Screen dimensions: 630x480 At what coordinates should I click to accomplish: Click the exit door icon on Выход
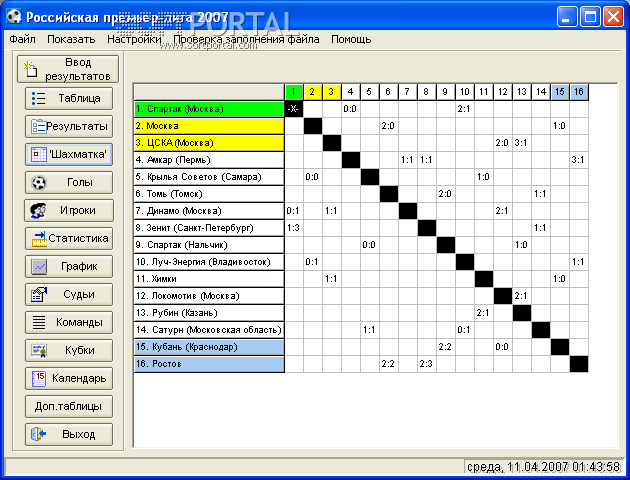pyautogui.click(x=39, y=434)
